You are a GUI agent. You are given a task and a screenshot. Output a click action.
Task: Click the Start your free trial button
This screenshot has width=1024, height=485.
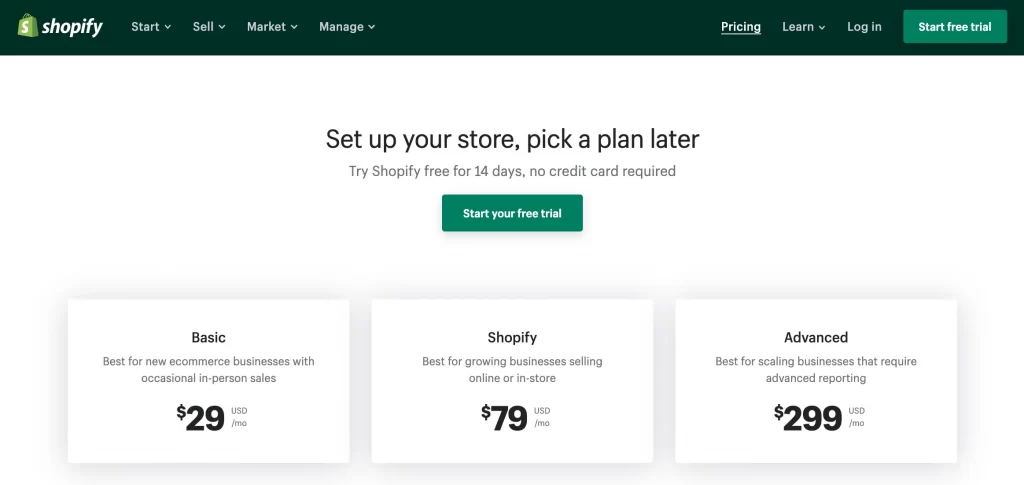[512, 213]
